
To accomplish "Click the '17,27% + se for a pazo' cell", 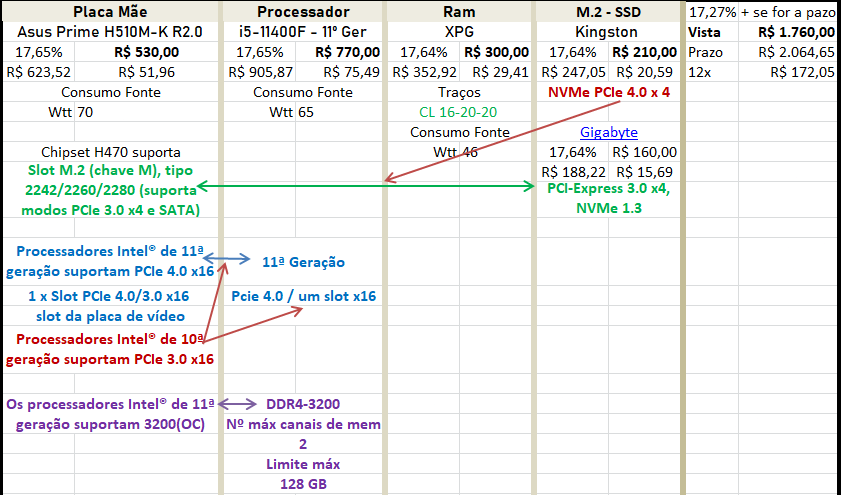I will [762, 12].
